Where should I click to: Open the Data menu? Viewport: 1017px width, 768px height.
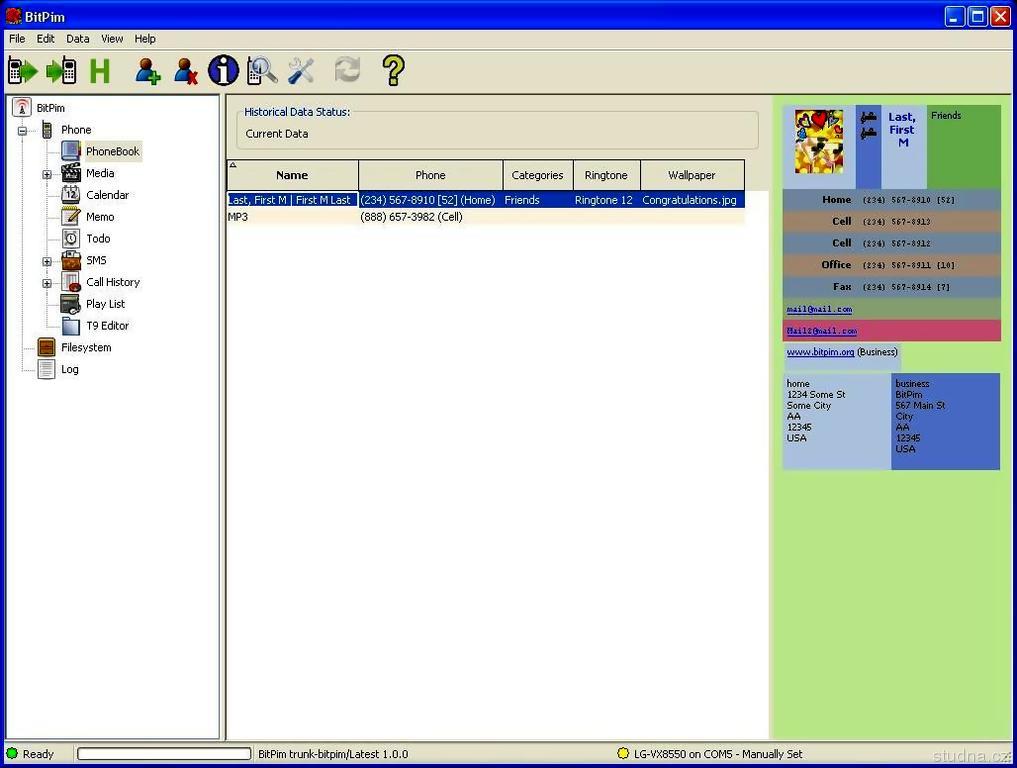point(78,39)
